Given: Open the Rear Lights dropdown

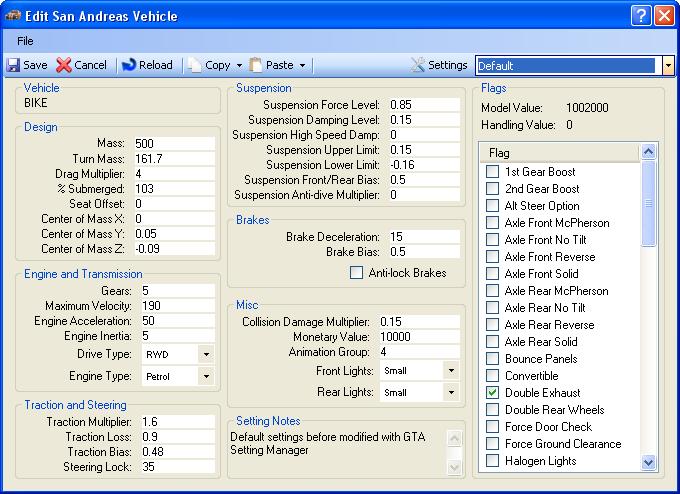Looking at the screenshot, I should (x=451, y=392).
